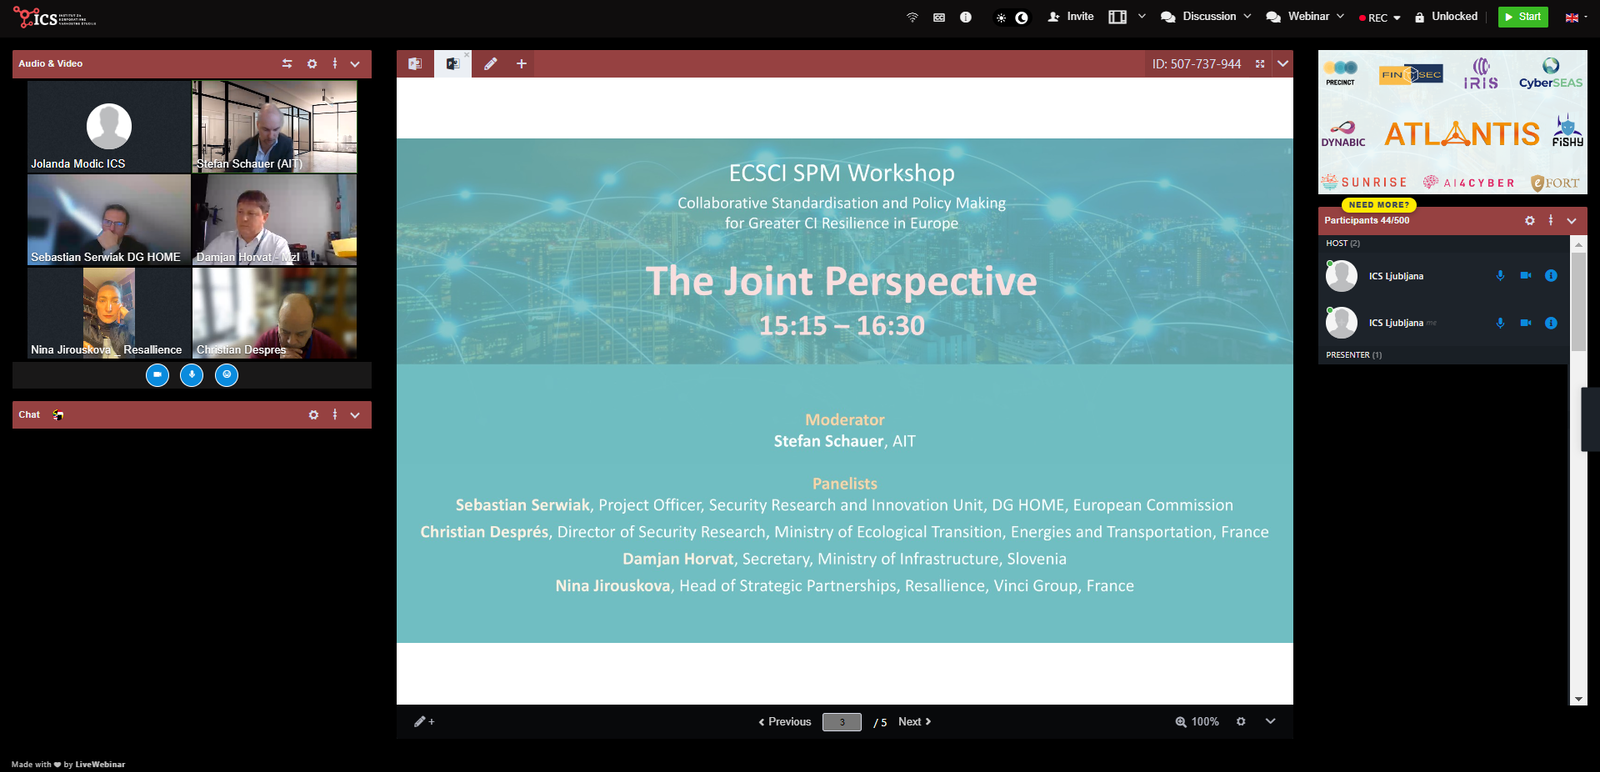
Task: Open the whiteboard pencil tab
Action: 490,64
